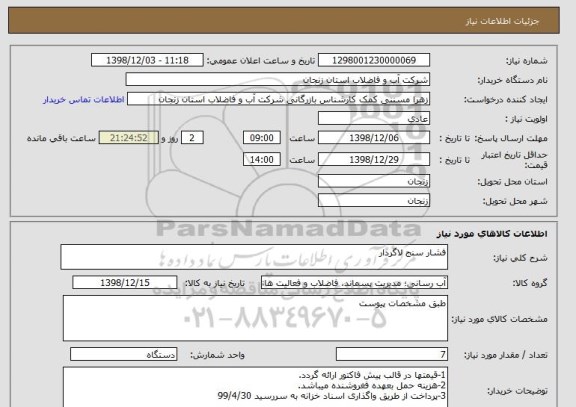This screenshot has height=407, width=576.
Task: Click the priority field showing عادی
Action: [374, 119]
